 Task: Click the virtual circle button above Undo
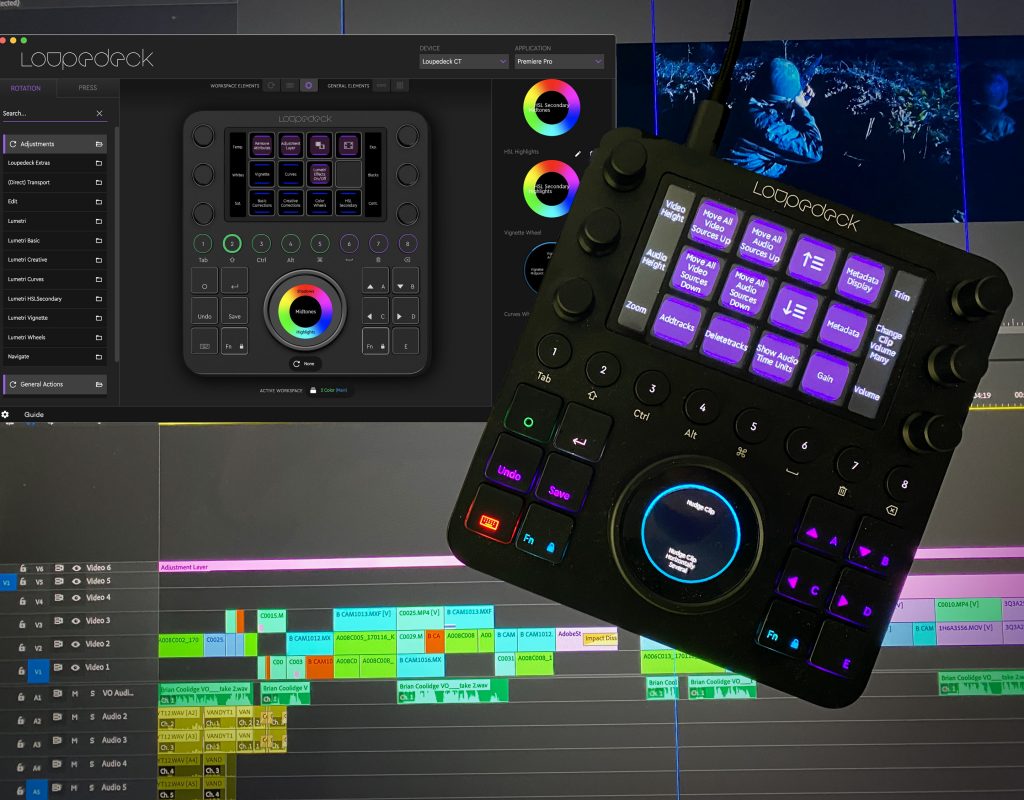pyautogui.click(x=204, y=281)
